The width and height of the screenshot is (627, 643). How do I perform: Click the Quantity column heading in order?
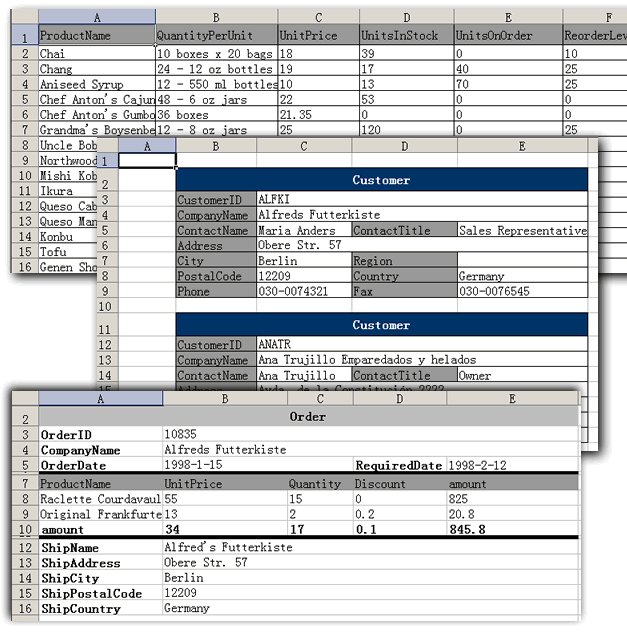coord(320,483)
